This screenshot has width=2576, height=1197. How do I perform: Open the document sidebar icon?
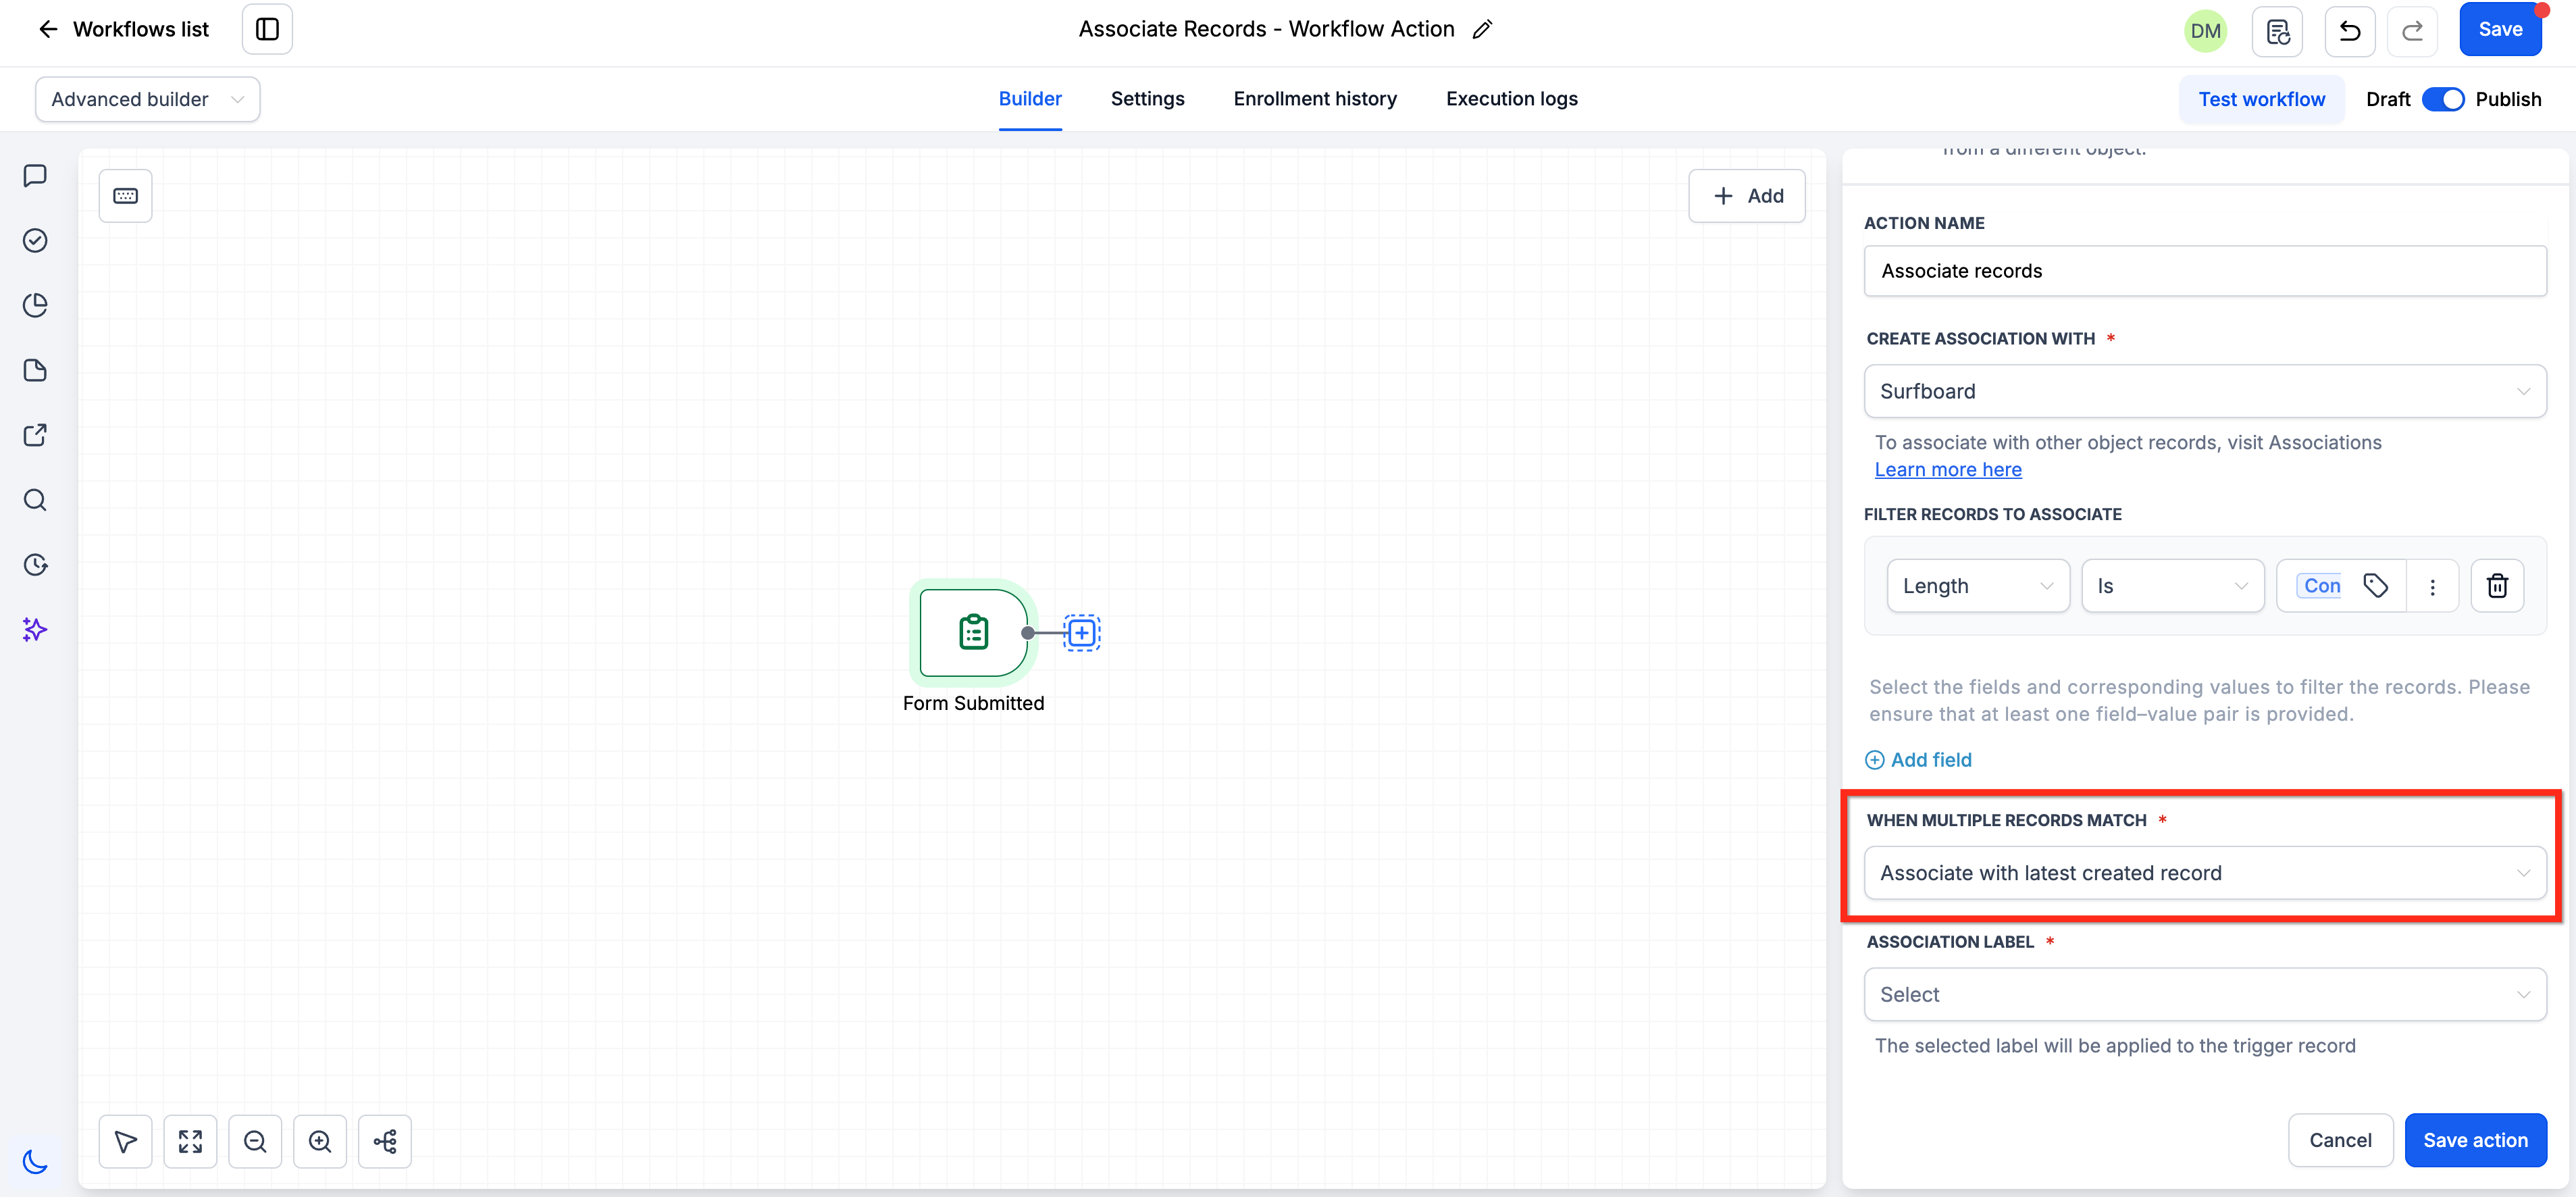point(35,370)
